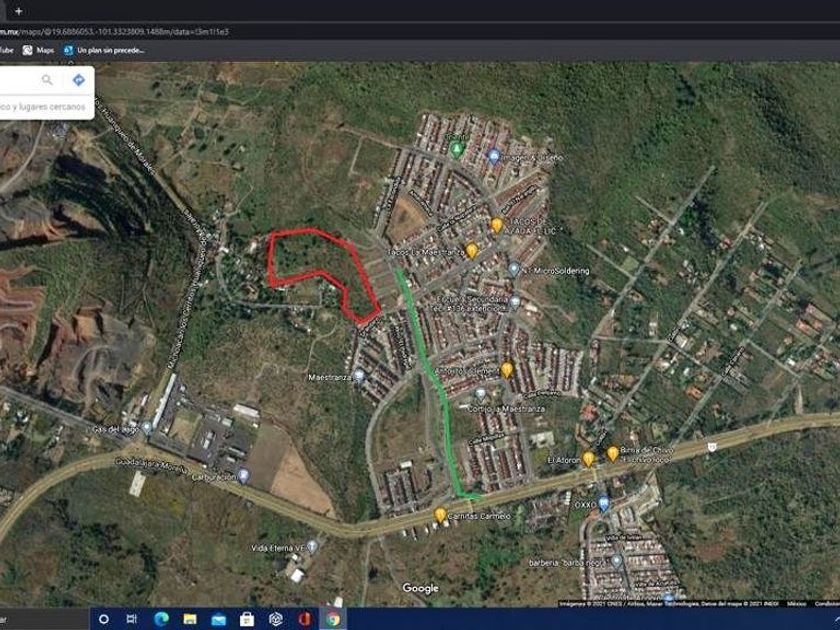Click the Google Maps search magnifier icon

pyautogui.click(x=47, y=80)
